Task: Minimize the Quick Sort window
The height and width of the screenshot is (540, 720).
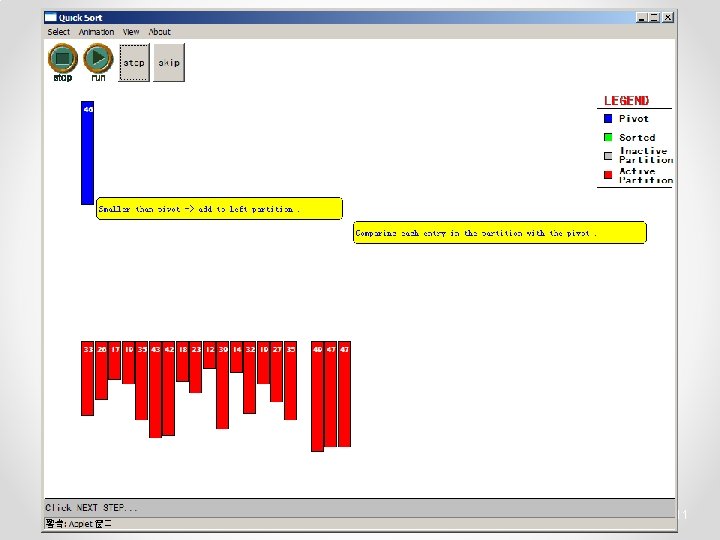Action: pos(642,17)
